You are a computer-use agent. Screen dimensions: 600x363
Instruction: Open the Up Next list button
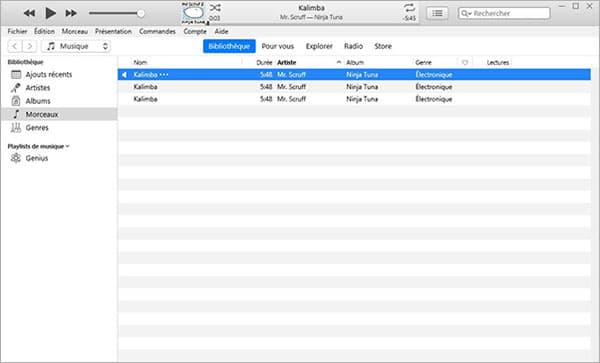coord(437,13)
